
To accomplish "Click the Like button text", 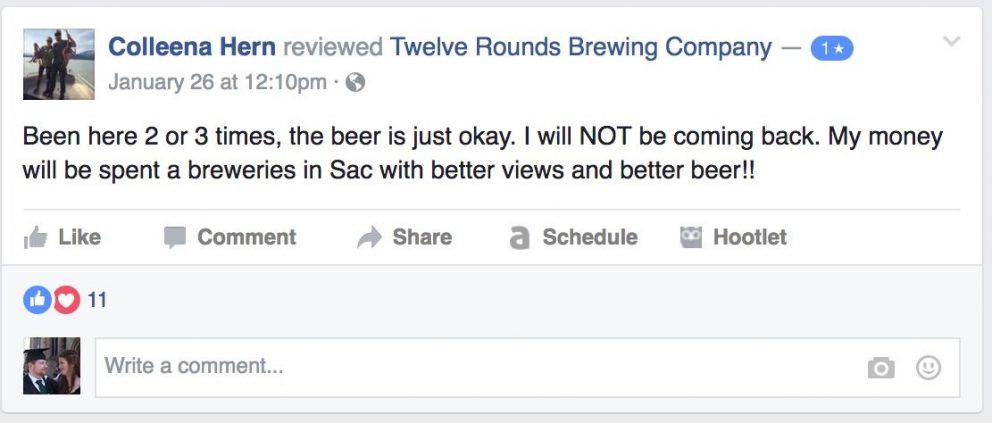I will click(80, 237).
